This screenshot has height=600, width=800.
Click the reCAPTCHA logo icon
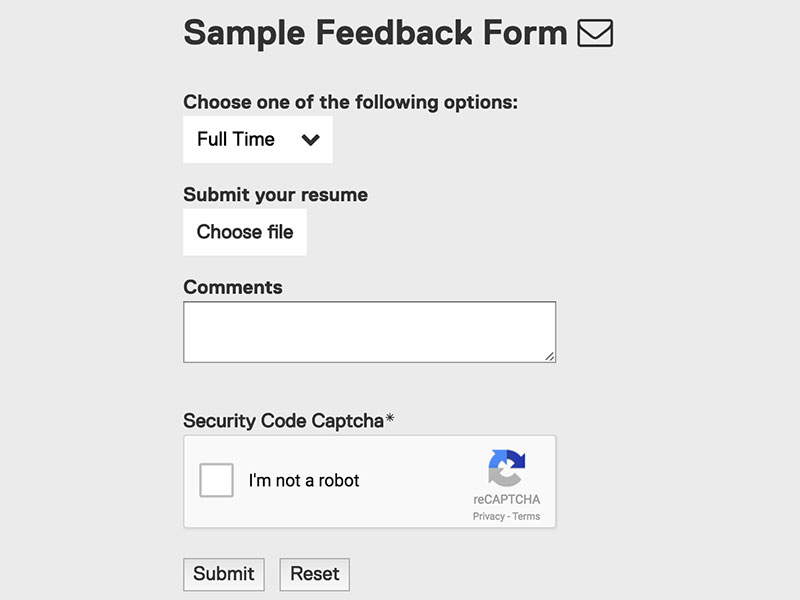(x=507, y=466)
